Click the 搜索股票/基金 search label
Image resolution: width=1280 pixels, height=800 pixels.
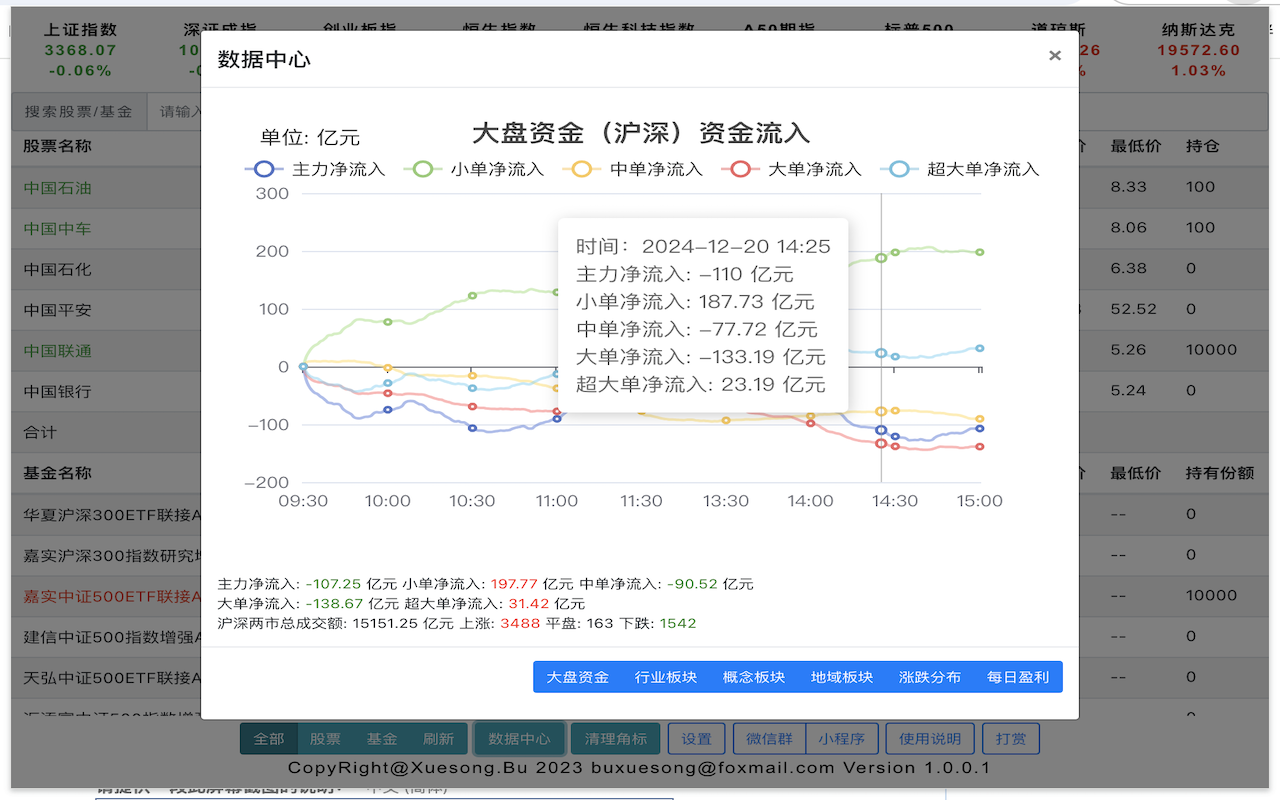79,111
